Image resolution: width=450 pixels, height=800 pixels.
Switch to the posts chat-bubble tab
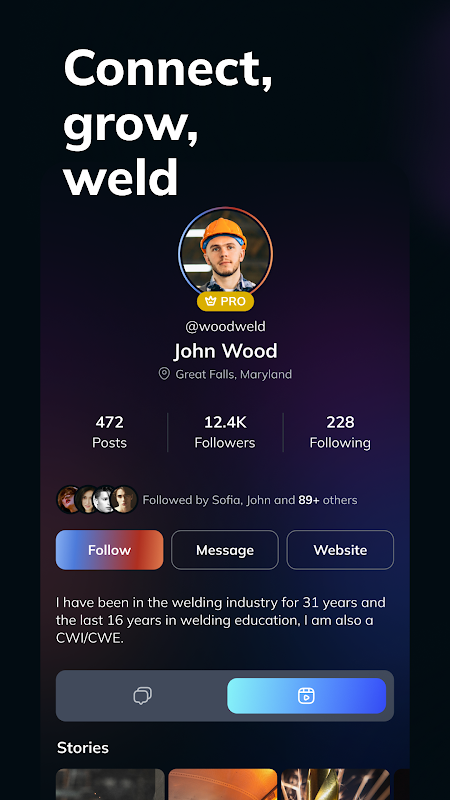(x=142, y=696)
